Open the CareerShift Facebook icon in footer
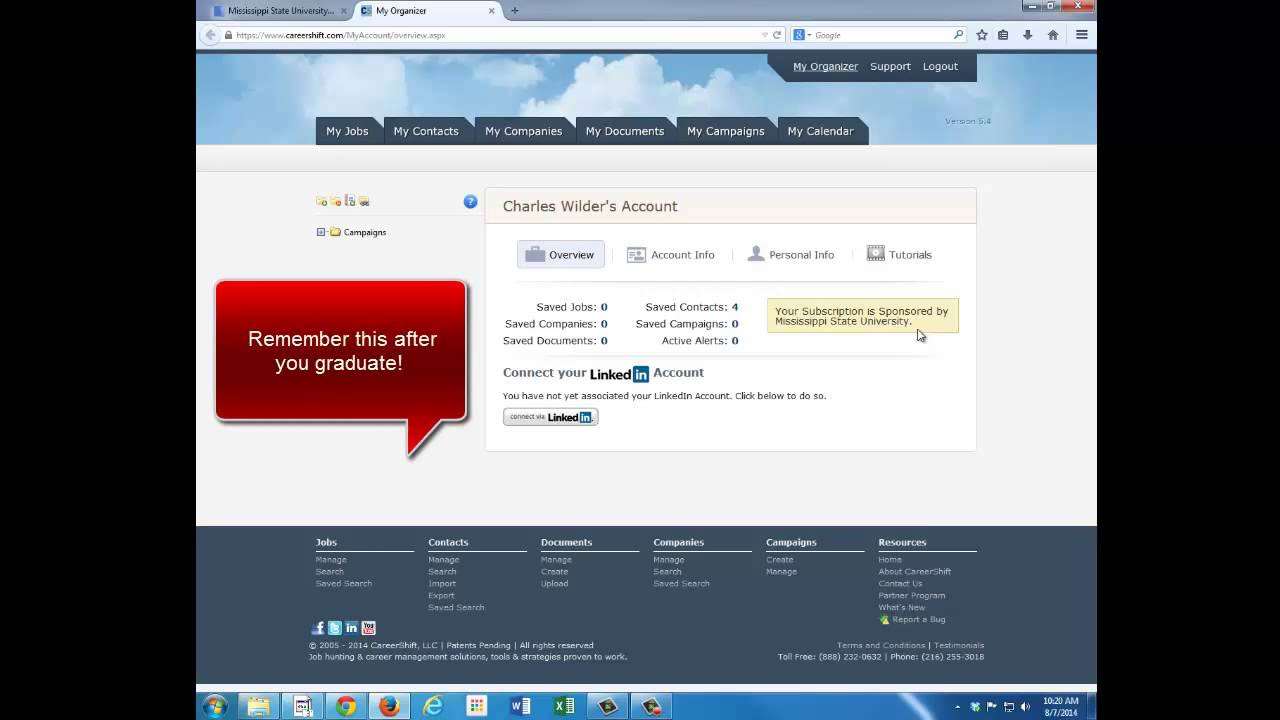 [x=318, y=628]
